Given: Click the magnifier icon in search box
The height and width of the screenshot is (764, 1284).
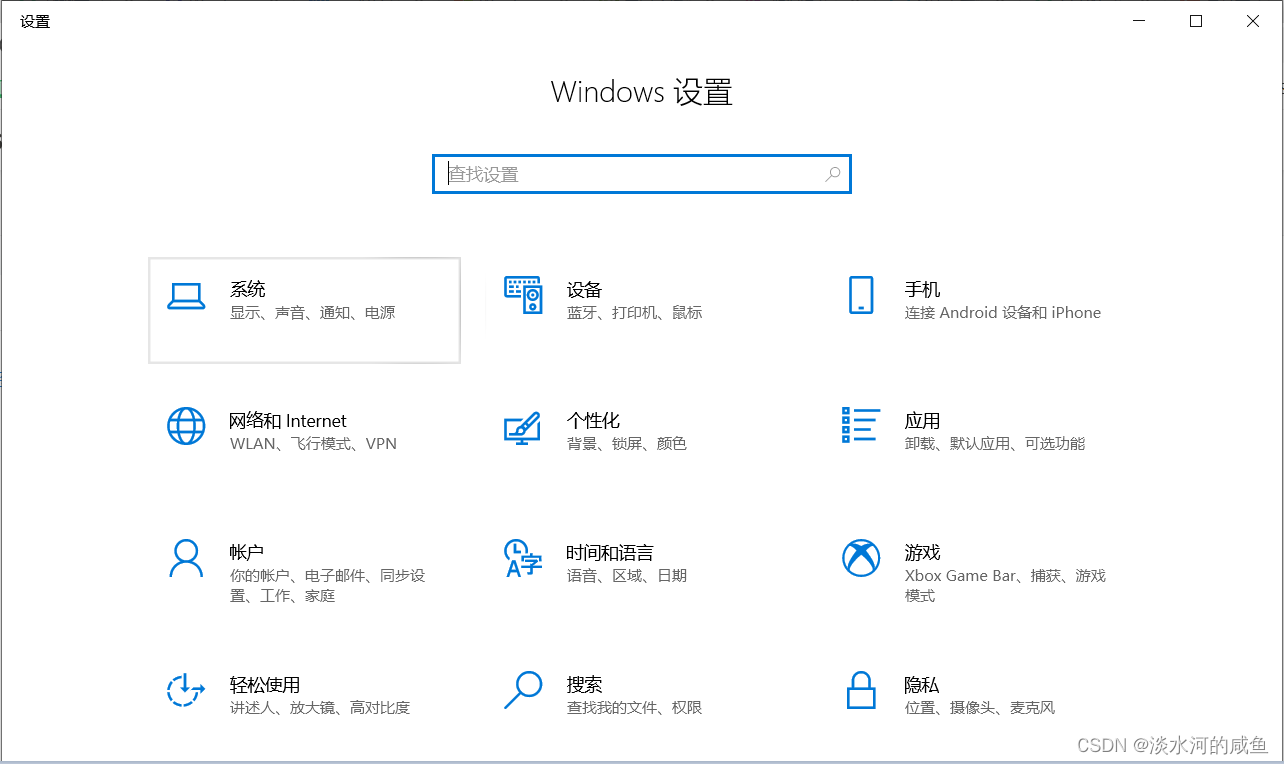Looking at the screenshot, I should click(x=832, y=174).
